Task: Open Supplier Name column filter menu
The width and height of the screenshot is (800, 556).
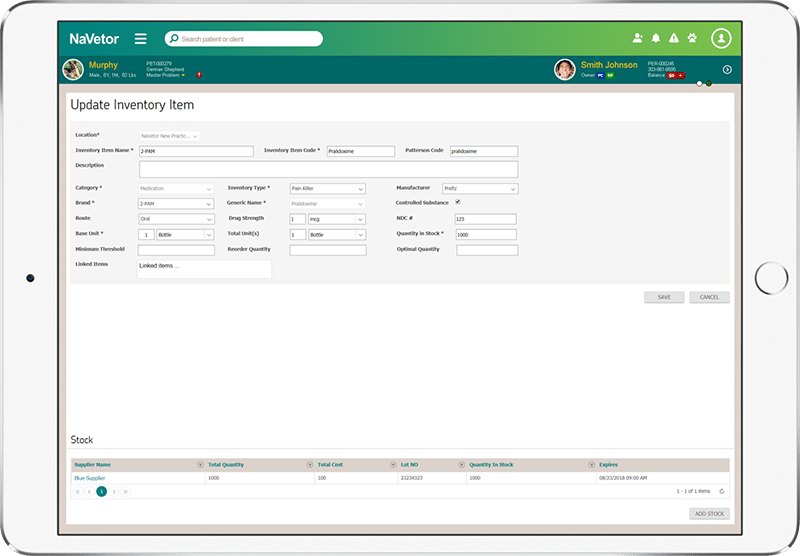Action: (200, 465)
